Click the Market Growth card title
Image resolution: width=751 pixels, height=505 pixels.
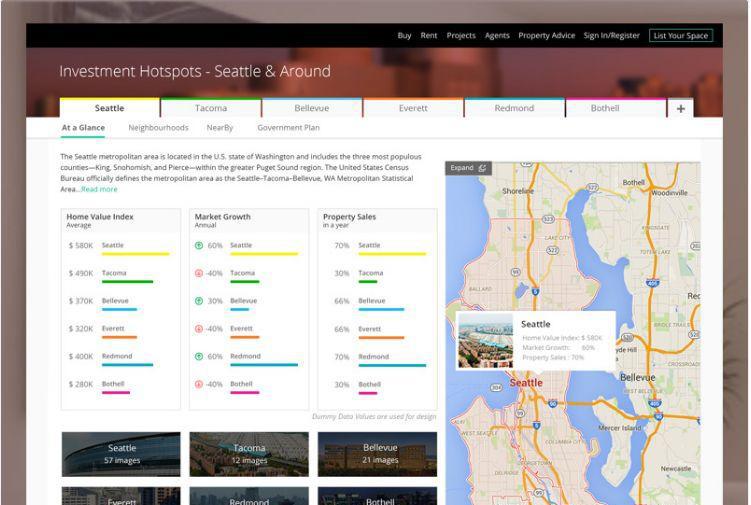point(222,217)
